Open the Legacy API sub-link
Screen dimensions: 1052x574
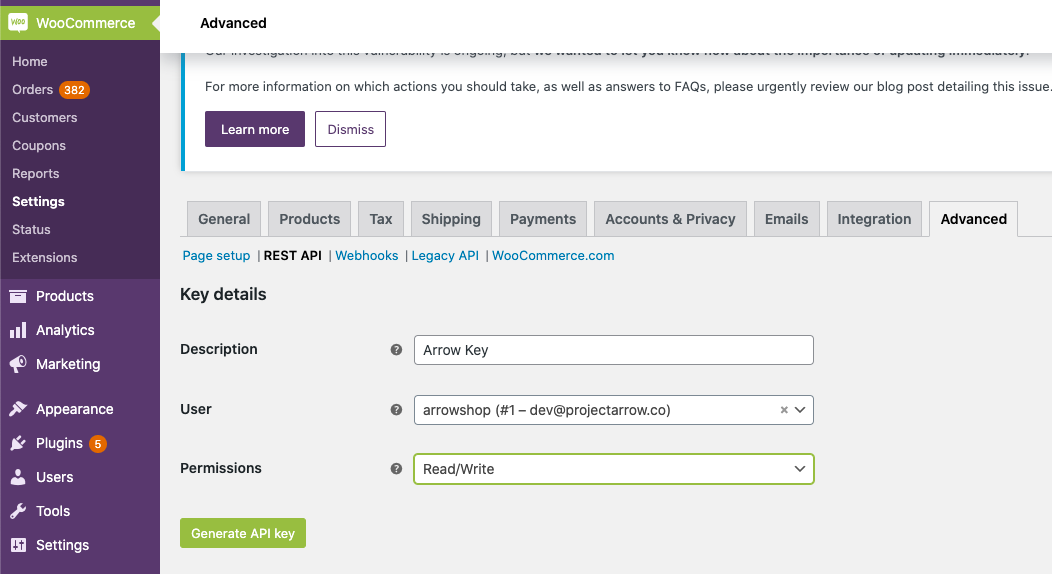click(445, 255)
